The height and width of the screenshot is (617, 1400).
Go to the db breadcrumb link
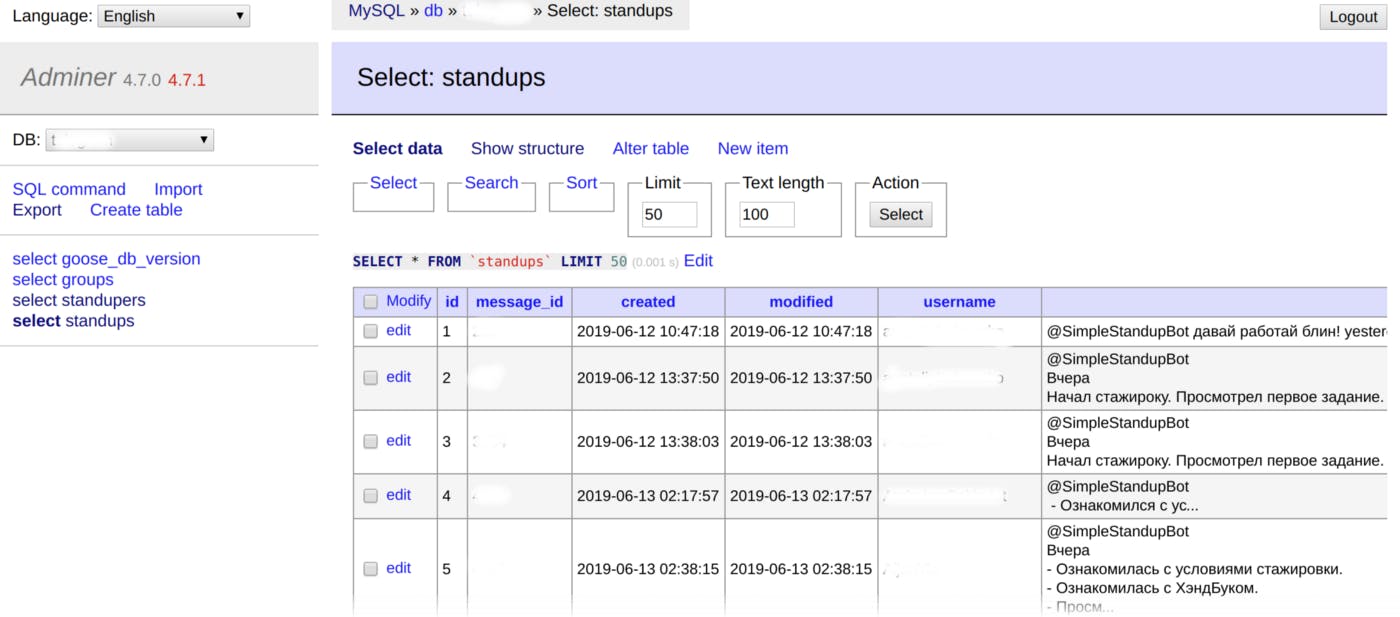[x=433, y=11]
